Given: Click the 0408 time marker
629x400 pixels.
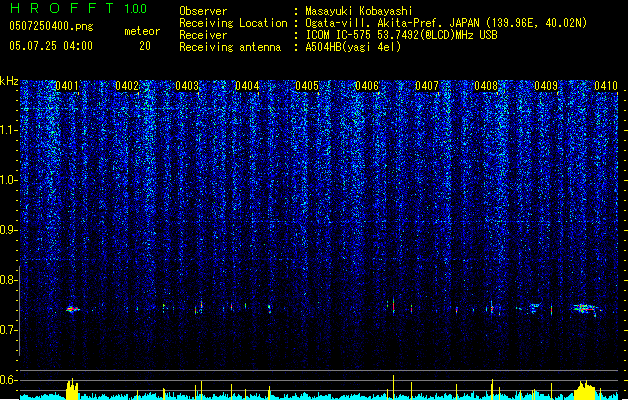Looking at the screenshot, I should pyautogui.click(x=486, y=86).
